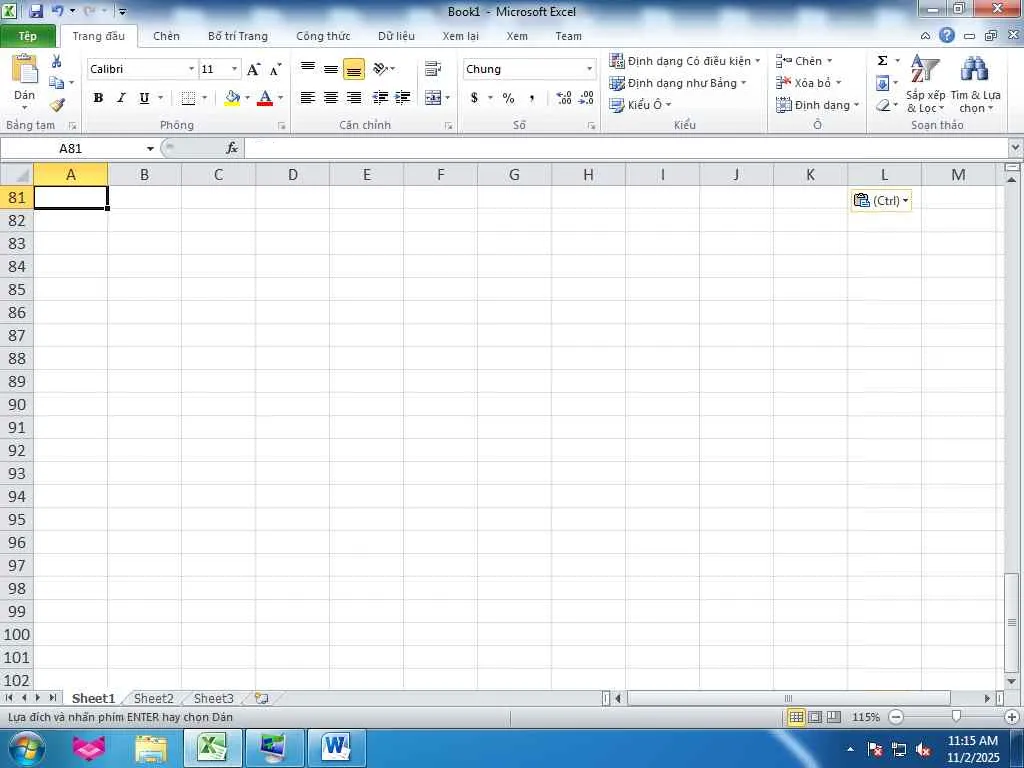
Task: Click the accounting dollar format icon
Action: [x=474, y=98]
